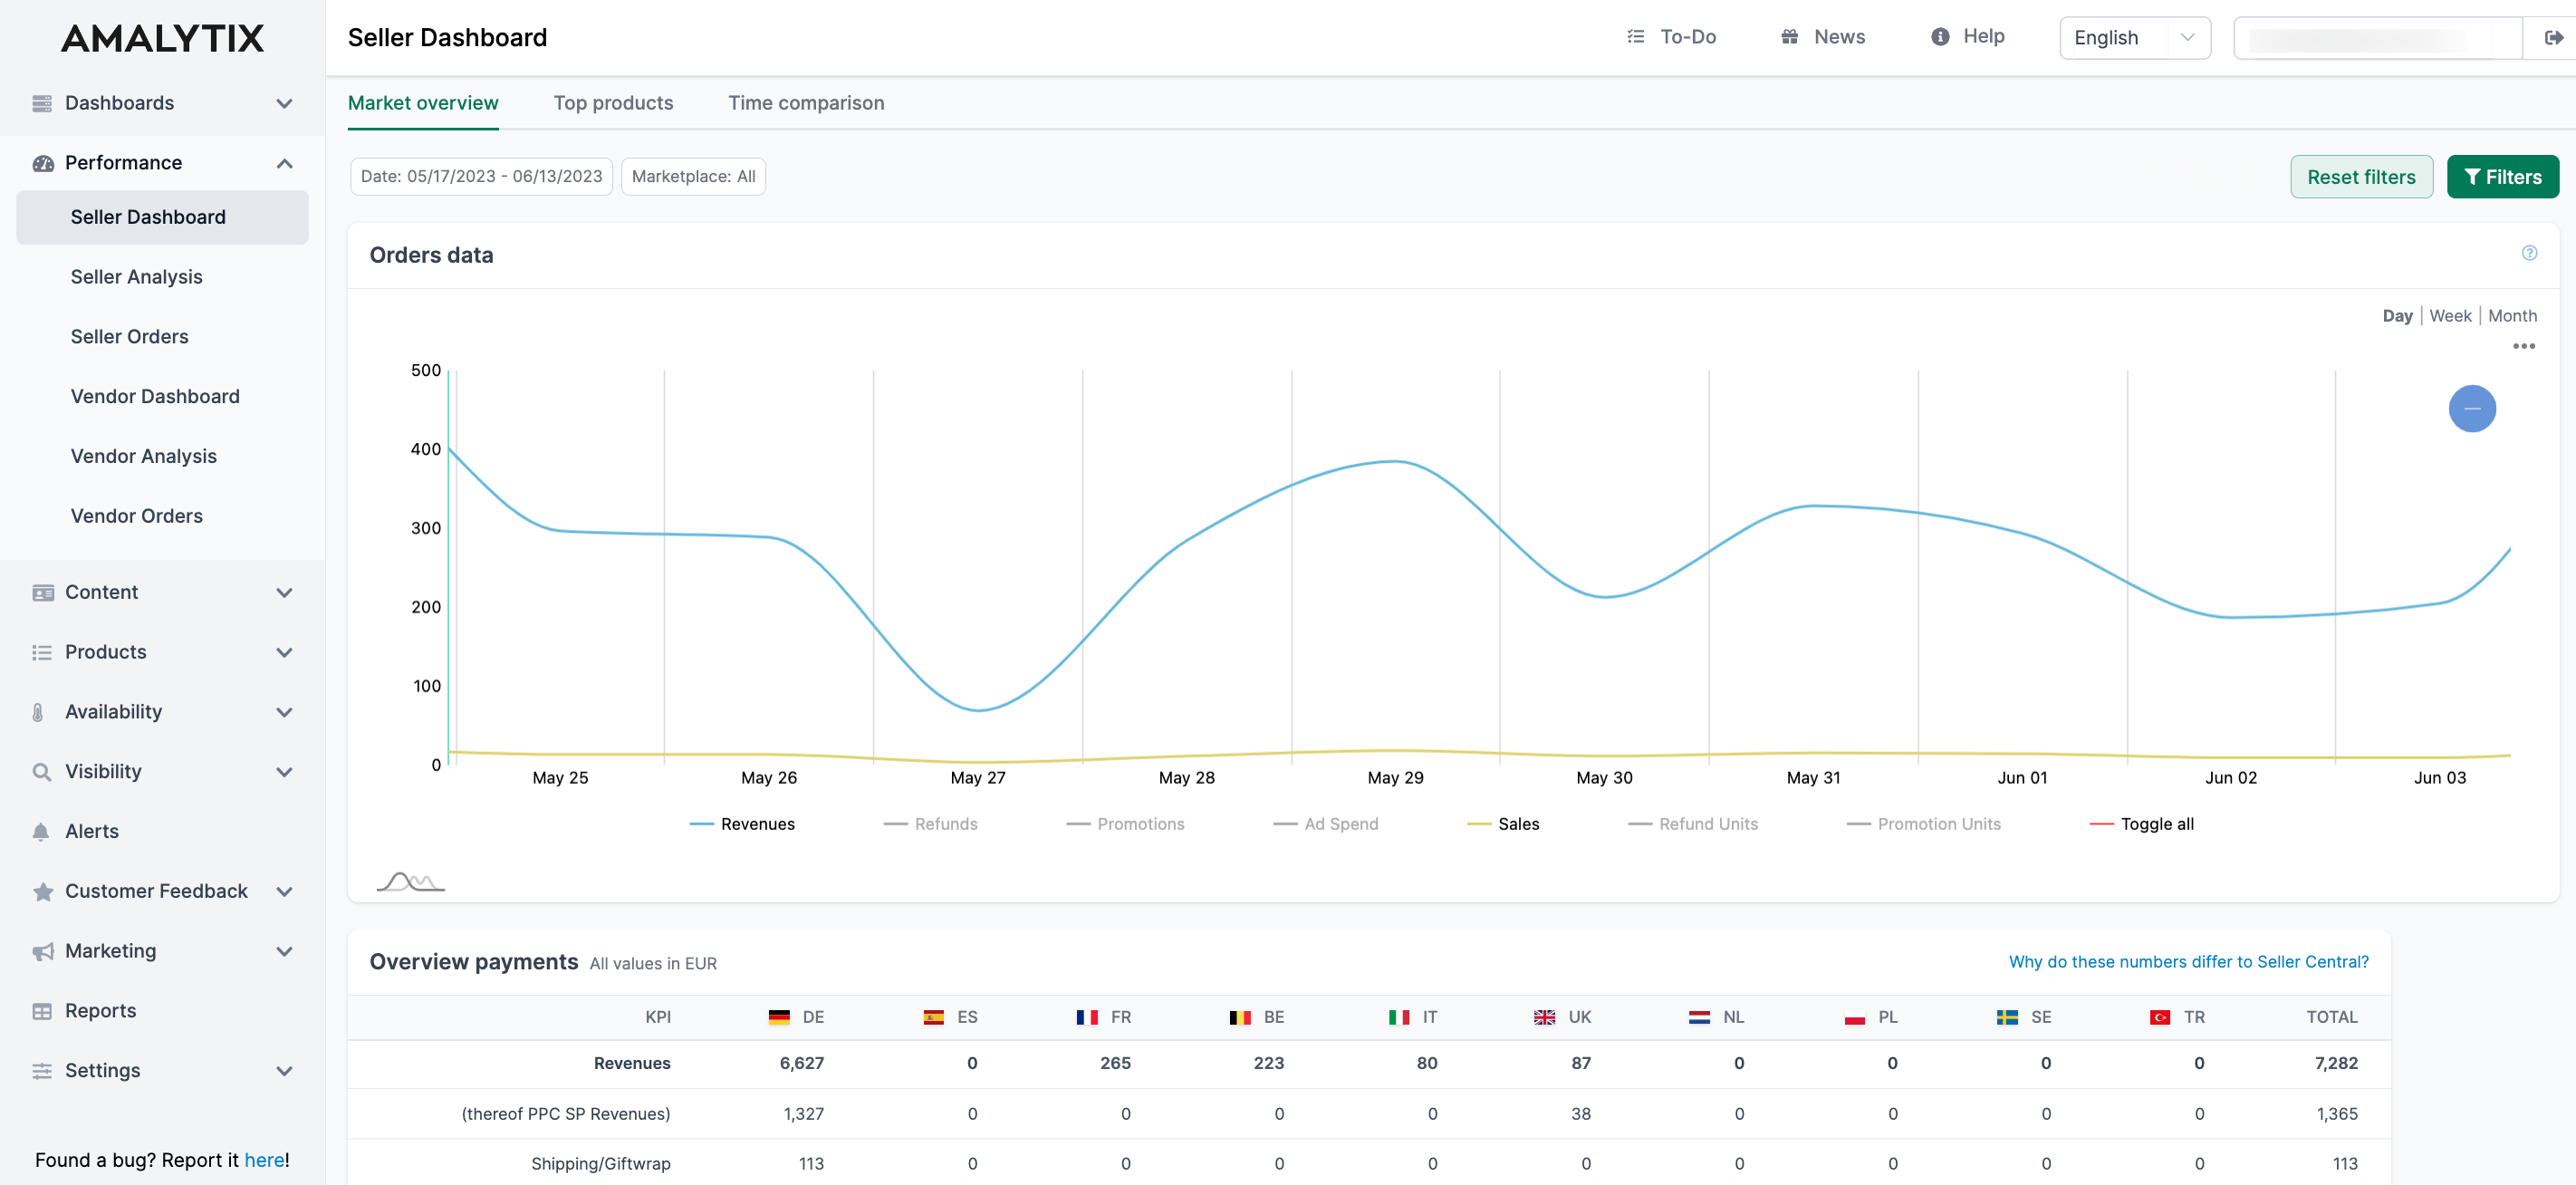Click the Performance gauge icon
This screenshot has width=2576, height=1185.
click(42, 163)
